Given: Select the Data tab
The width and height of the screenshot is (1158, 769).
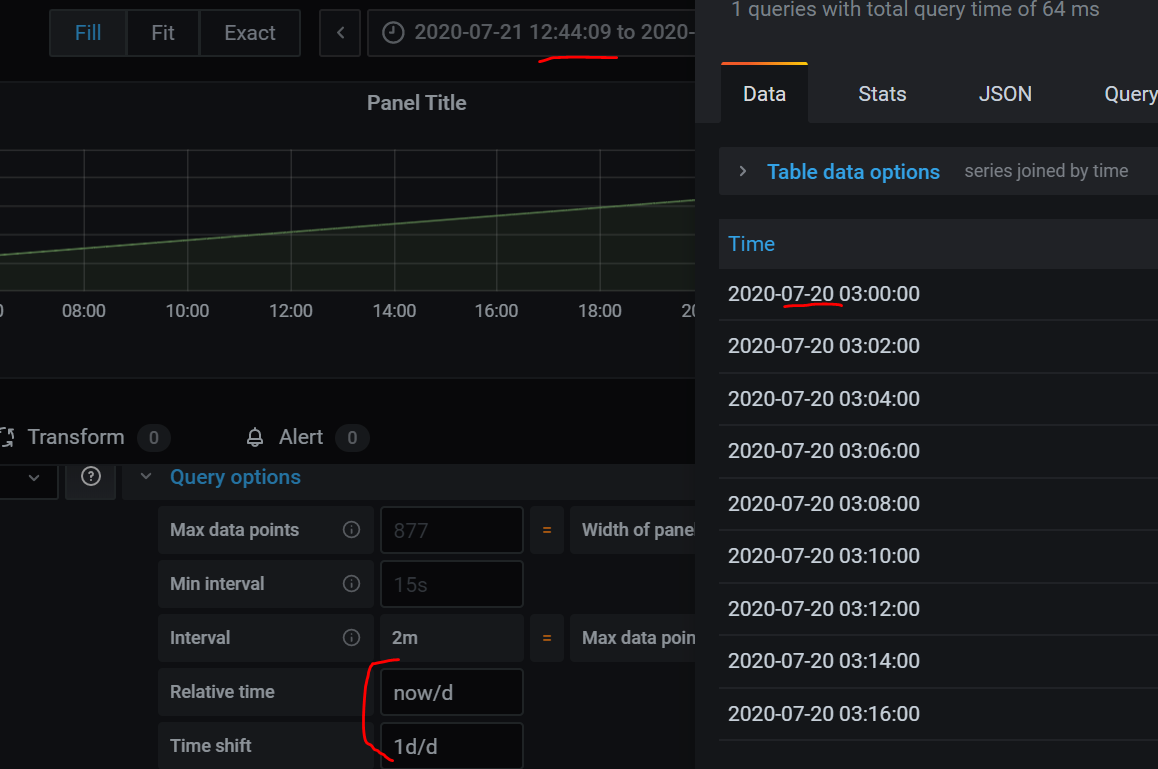Looking at the screenshot, I should pyautogui.click(x=764, y=93).
